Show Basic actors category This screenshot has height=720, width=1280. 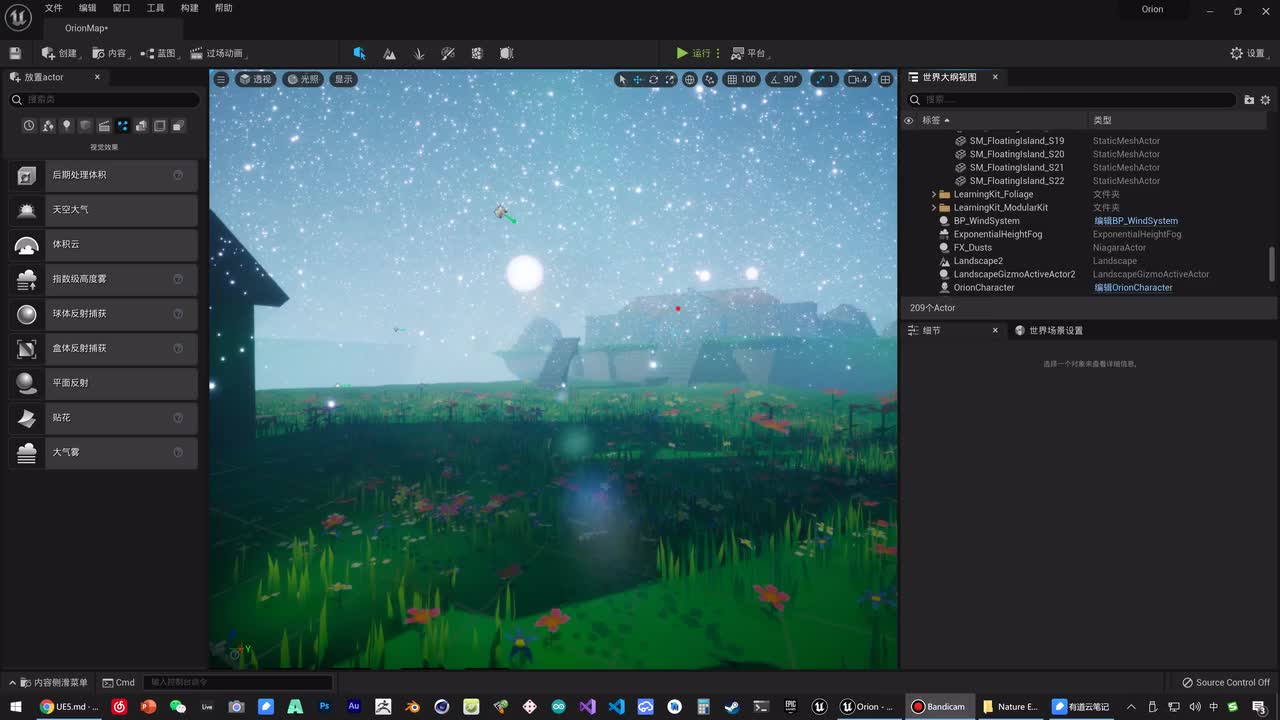(x=48, y=126)
